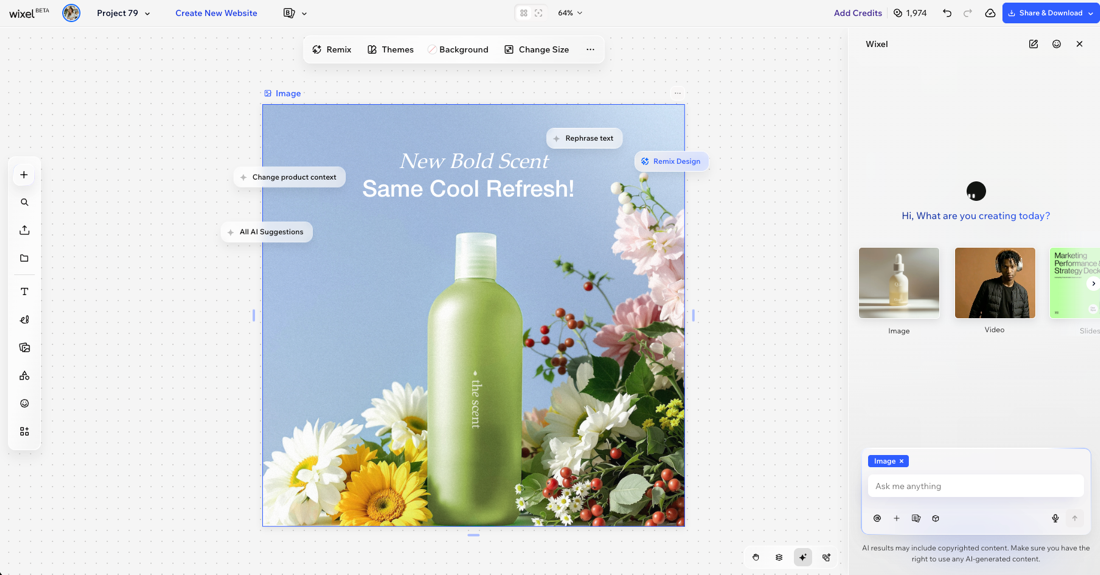Select the draw brush tool in sidebar
The width and height of the screenshot is (1100, 575).
pos(24,319)
